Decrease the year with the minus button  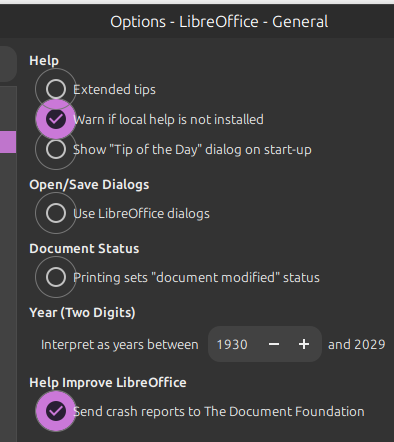click(x=274, y=344)
